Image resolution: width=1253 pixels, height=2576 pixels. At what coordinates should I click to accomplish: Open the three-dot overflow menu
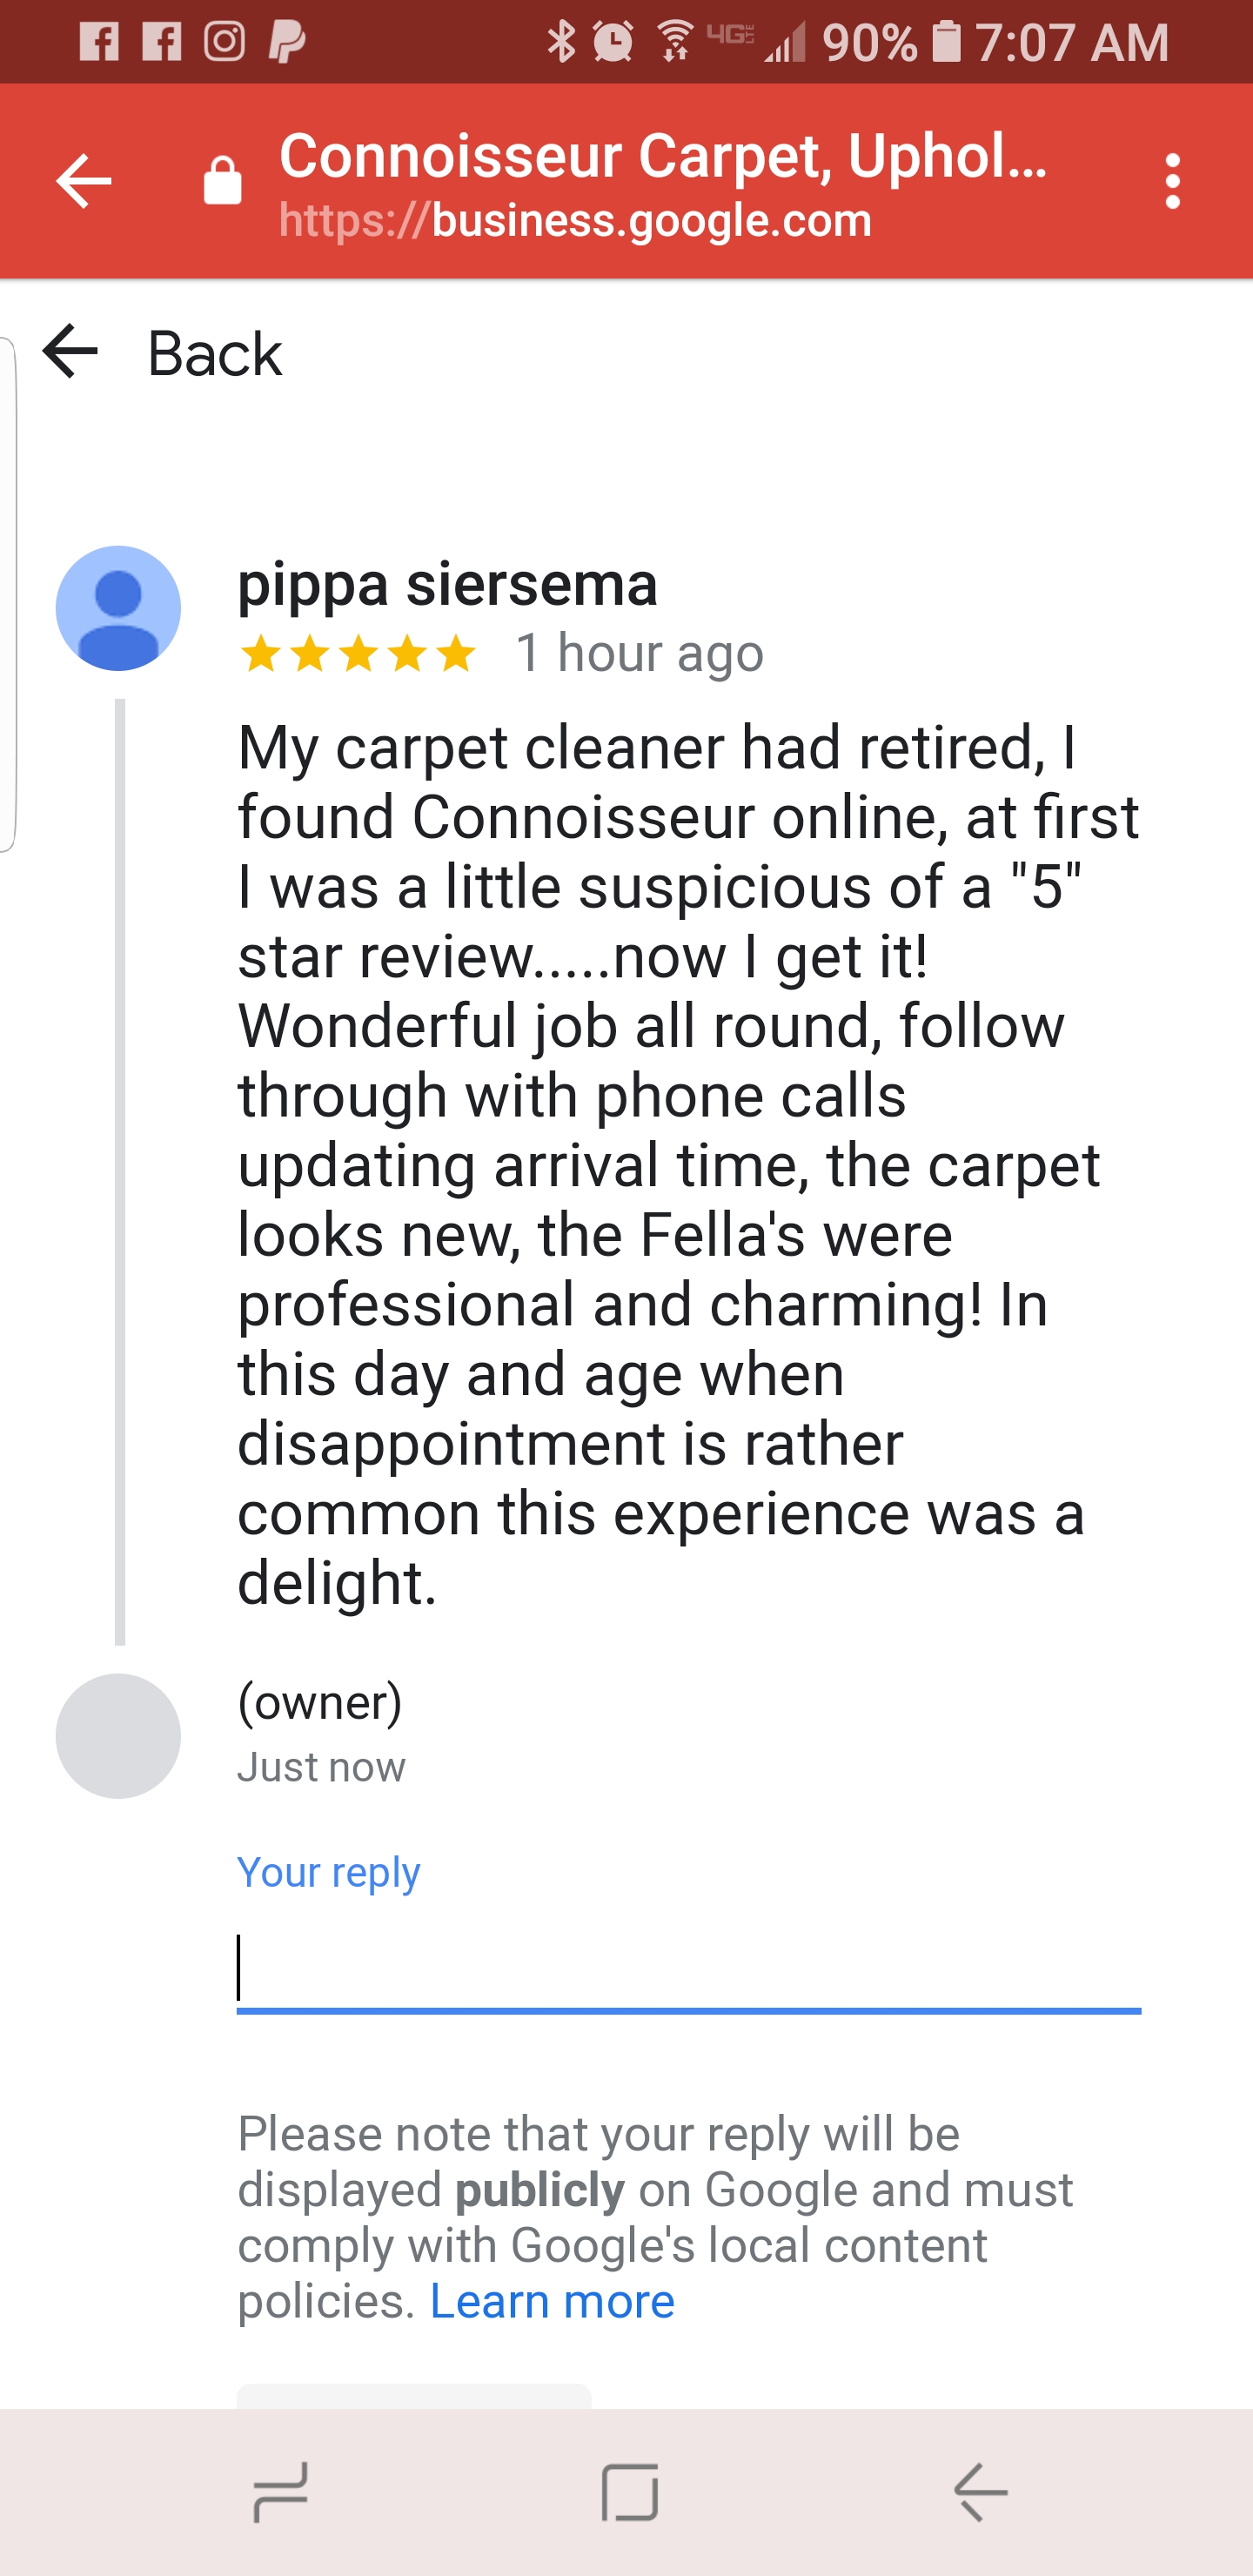click(x=1172, y=181)
